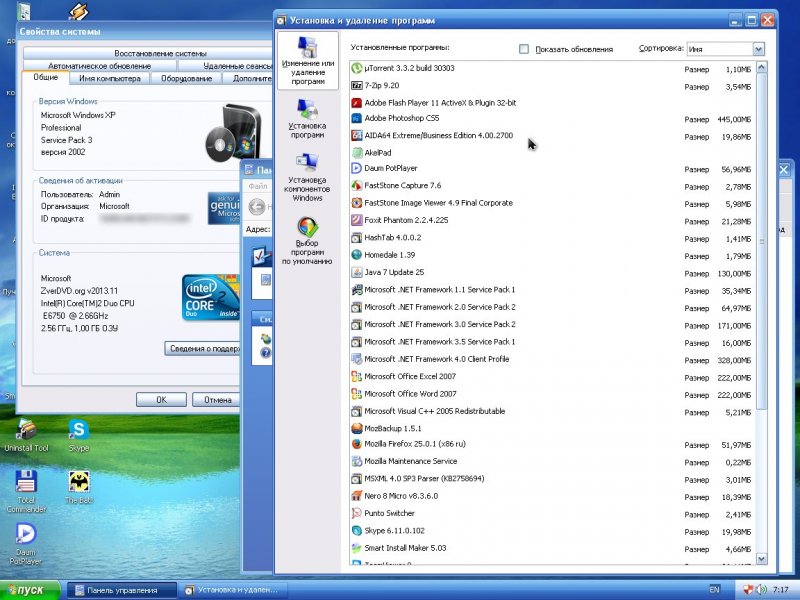This screenshot has height=600, width=800.
Task: Click the MozBackup 1.5.1 icon
Action: [357, 429]
